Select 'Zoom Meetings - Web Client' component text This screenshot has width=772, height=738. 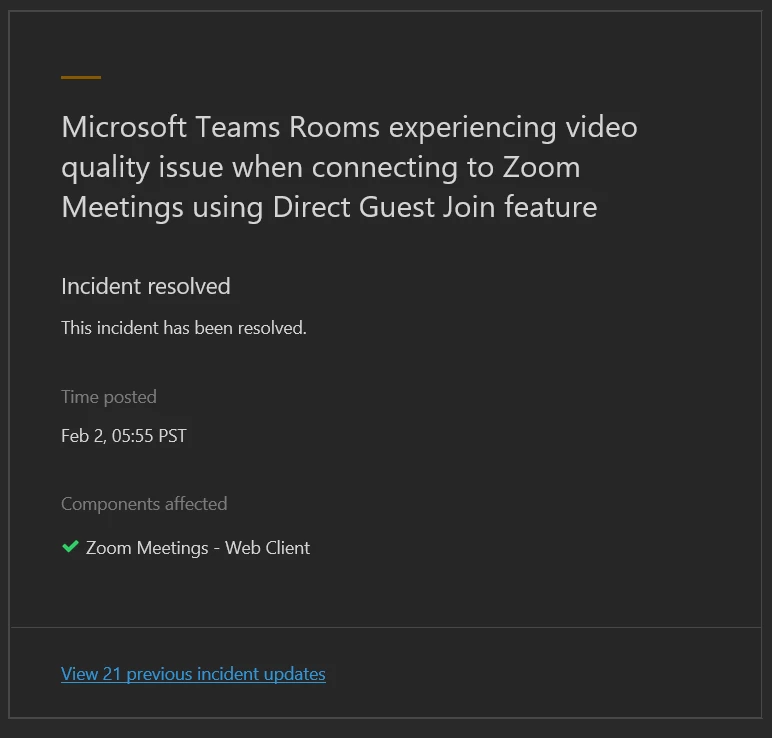(x=198, y=548)
